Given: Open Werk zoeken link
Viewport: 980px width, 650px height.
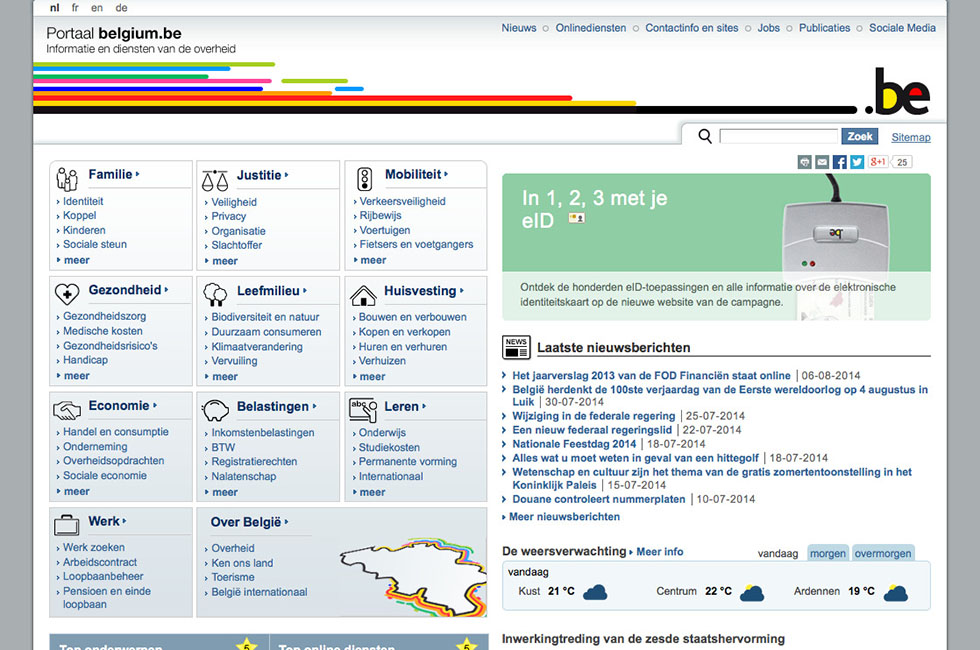Looking at the screenshot, I should (x=94, y=548).
